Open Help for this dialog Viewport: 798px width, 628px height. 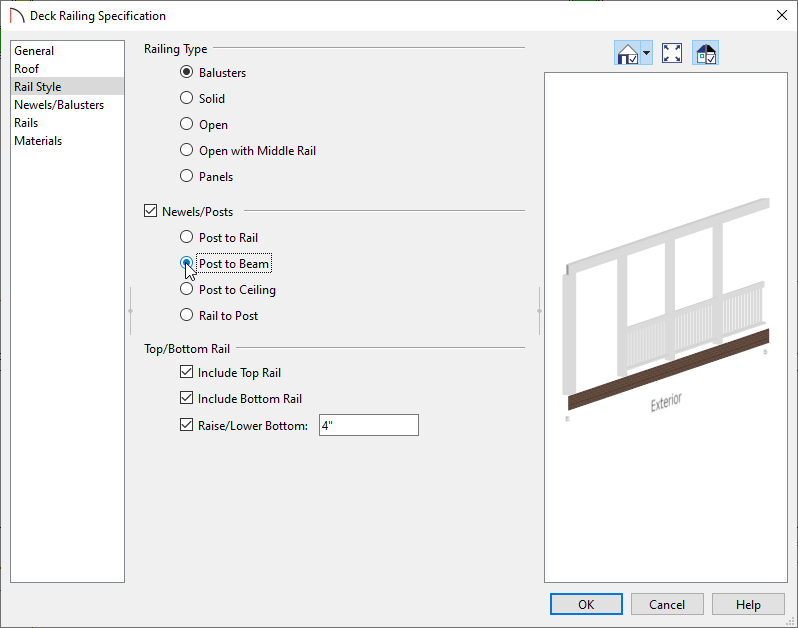pos(748,604)
